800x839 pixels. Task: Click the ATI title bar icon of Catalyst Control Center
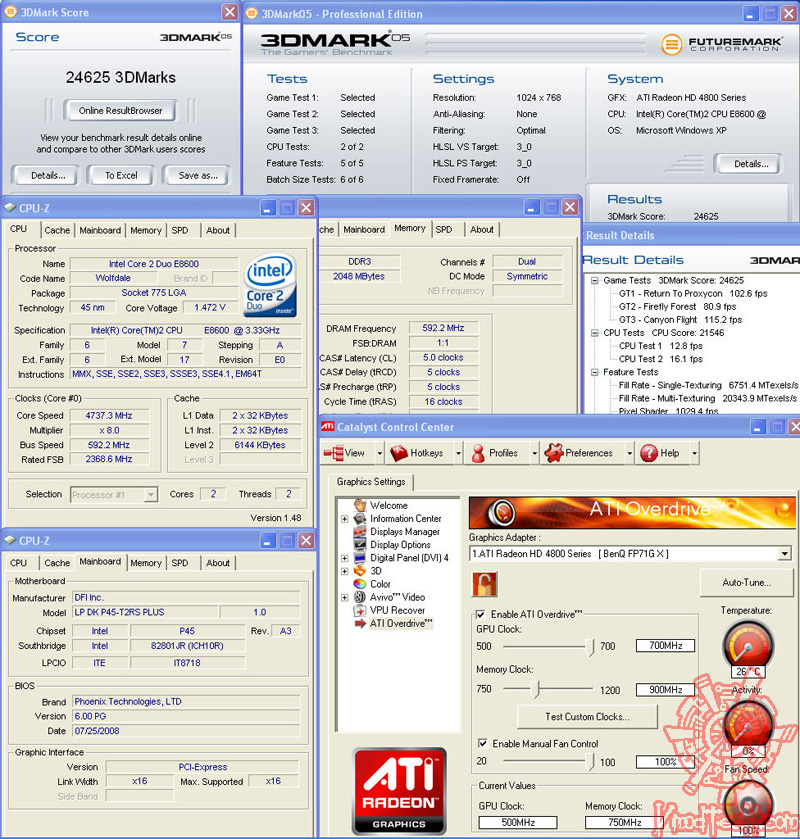pos(327,426)
